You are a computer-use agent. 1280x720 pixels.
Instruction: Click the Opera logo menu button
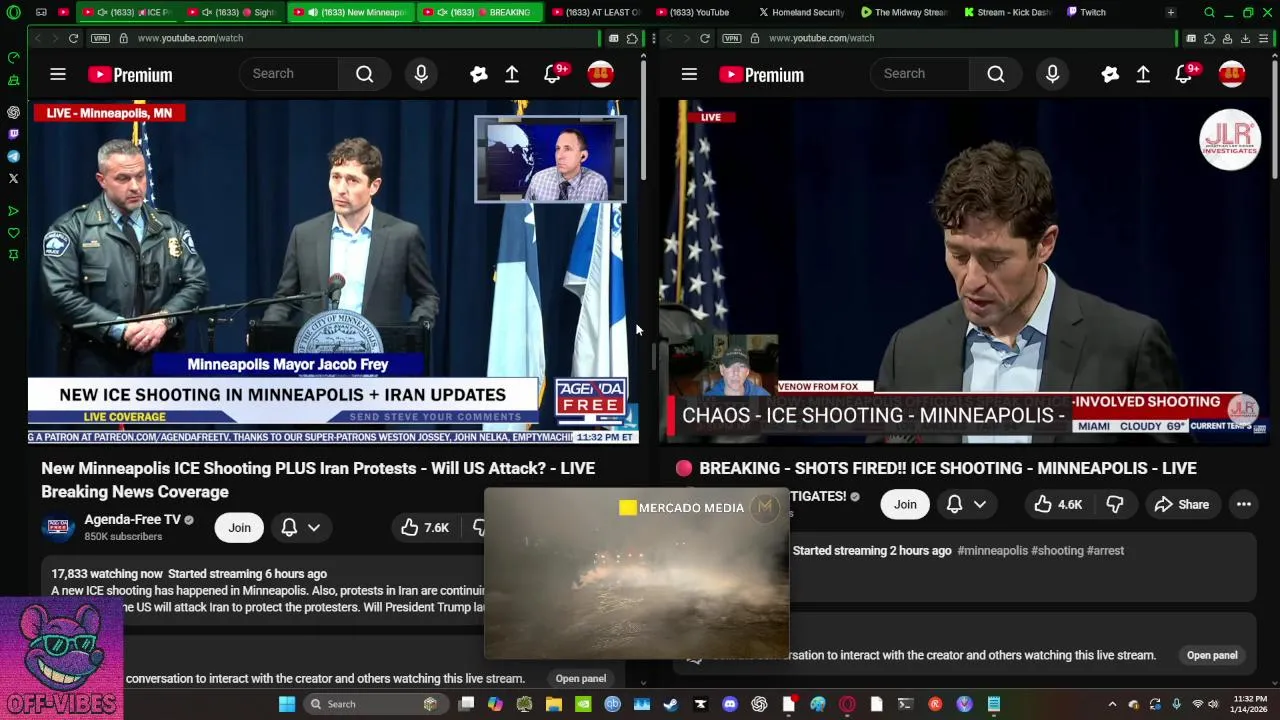pyautogui.click(x=13, y=13)
